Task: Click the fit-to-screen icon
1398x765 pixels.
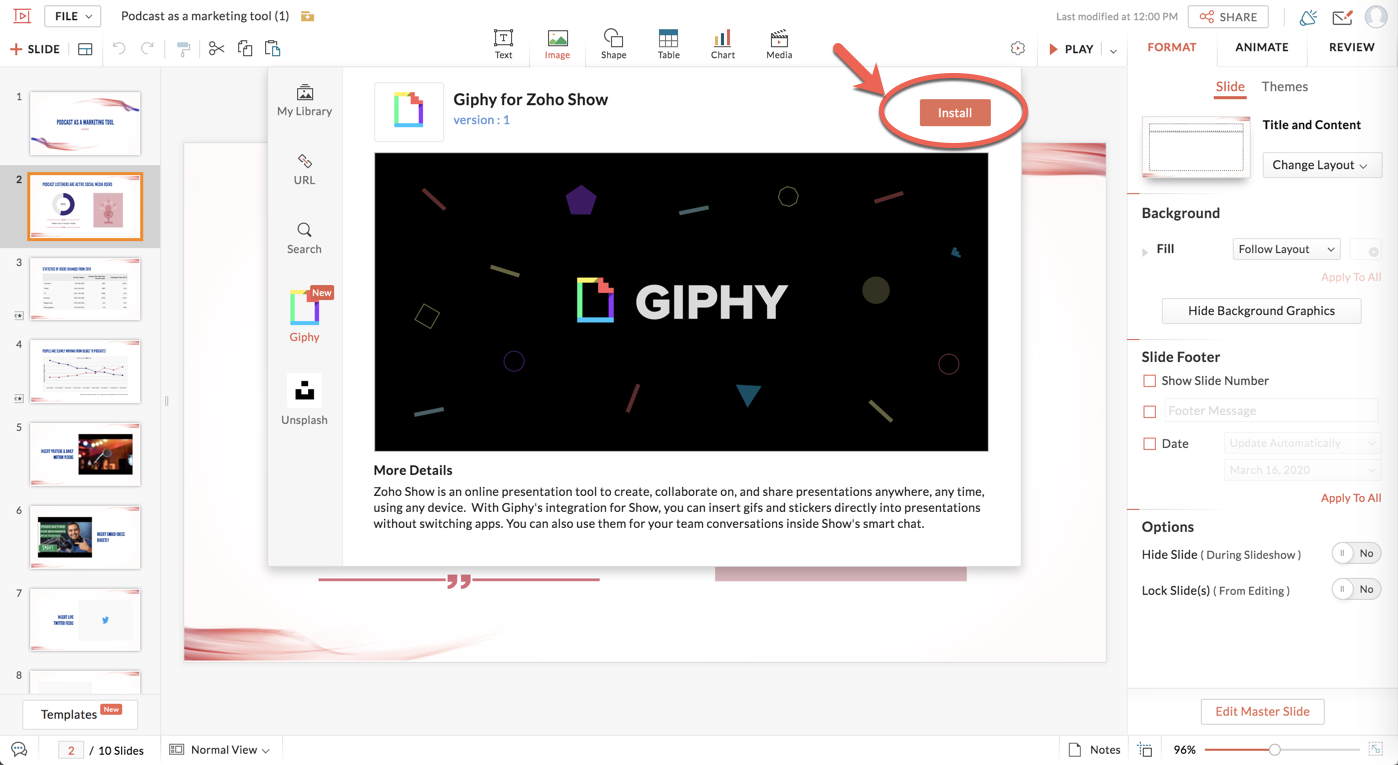Action: coord(1376,750)
